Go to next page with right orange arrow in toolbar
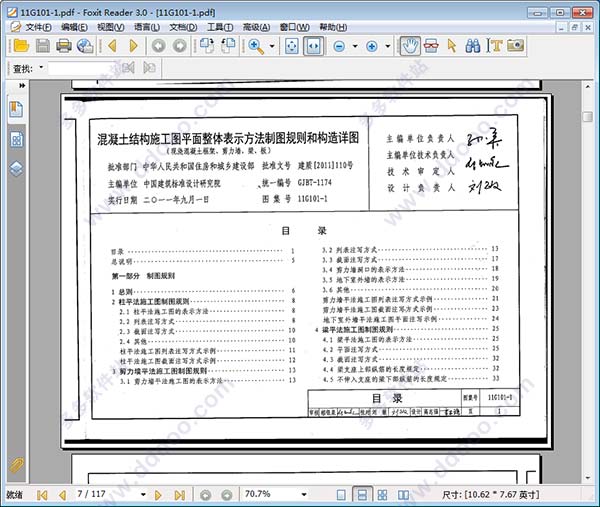 (x=133, y=46)
